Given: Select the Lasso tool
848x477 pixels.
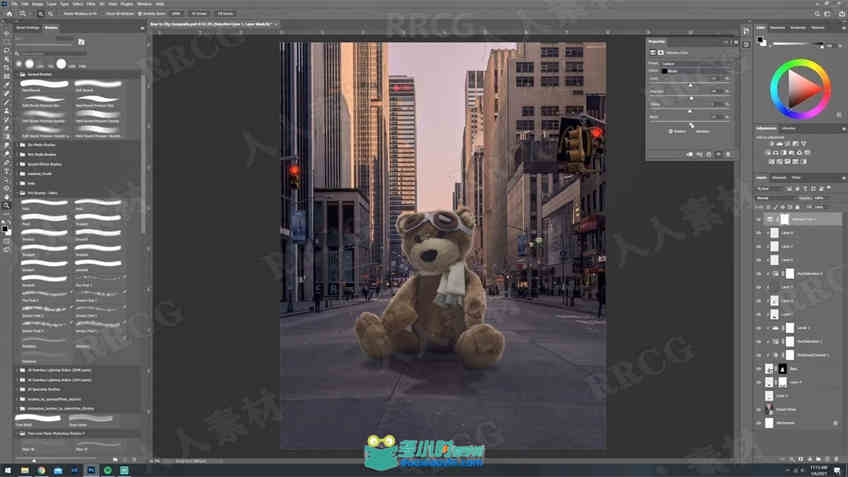Looking at the screenshot, I should click(6, 50).
